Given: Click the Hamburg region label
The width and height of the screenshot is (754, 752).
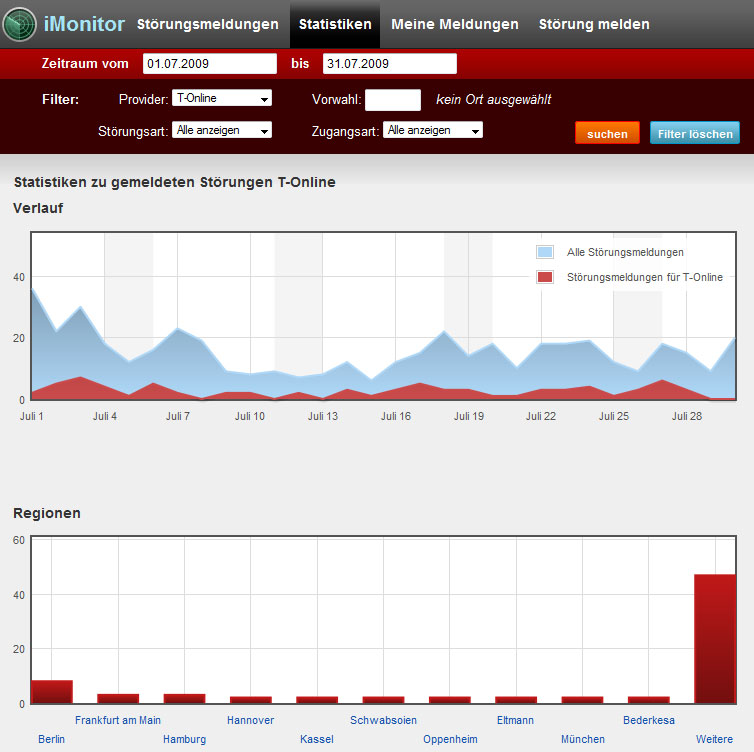Looking at the screenshot, I should tap(184, 739).
